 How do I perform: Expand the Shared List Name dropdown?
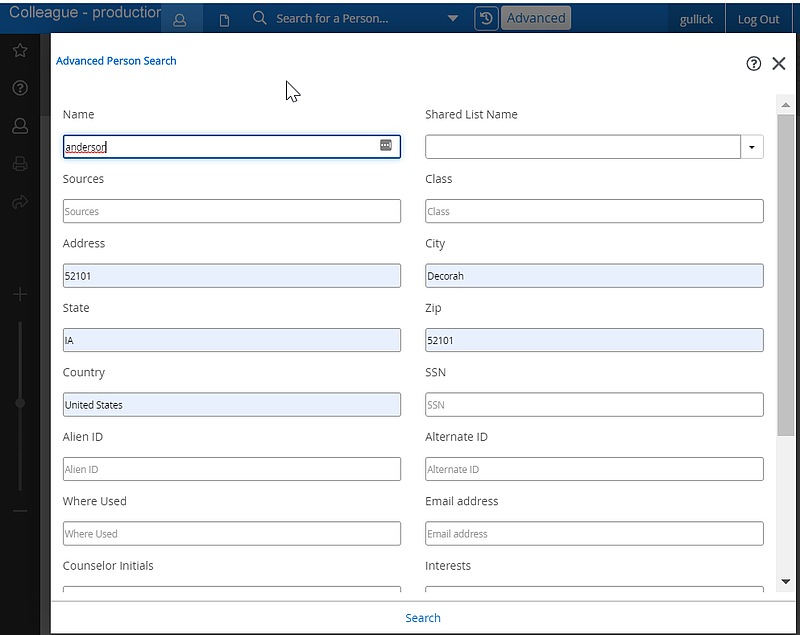coord(752,147)
